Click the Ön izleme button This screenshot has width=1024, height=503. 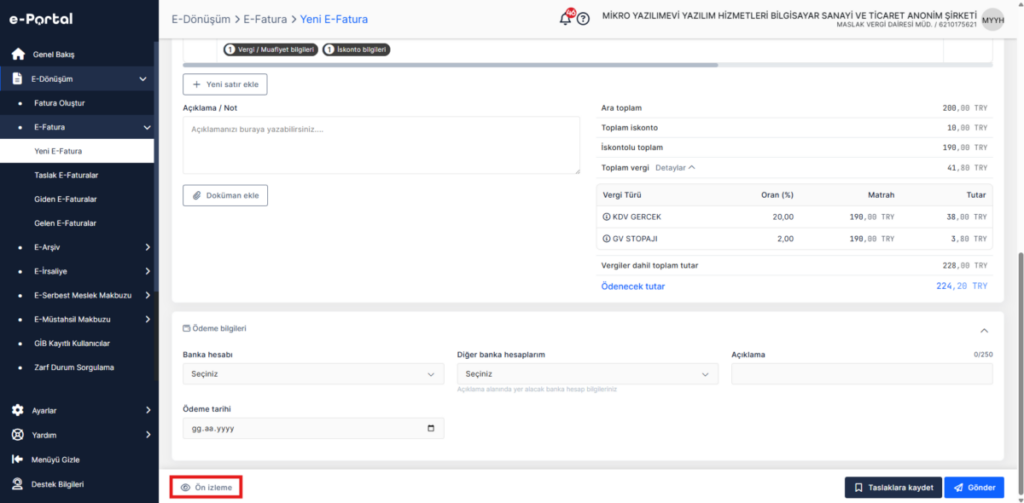pos(206,487)
